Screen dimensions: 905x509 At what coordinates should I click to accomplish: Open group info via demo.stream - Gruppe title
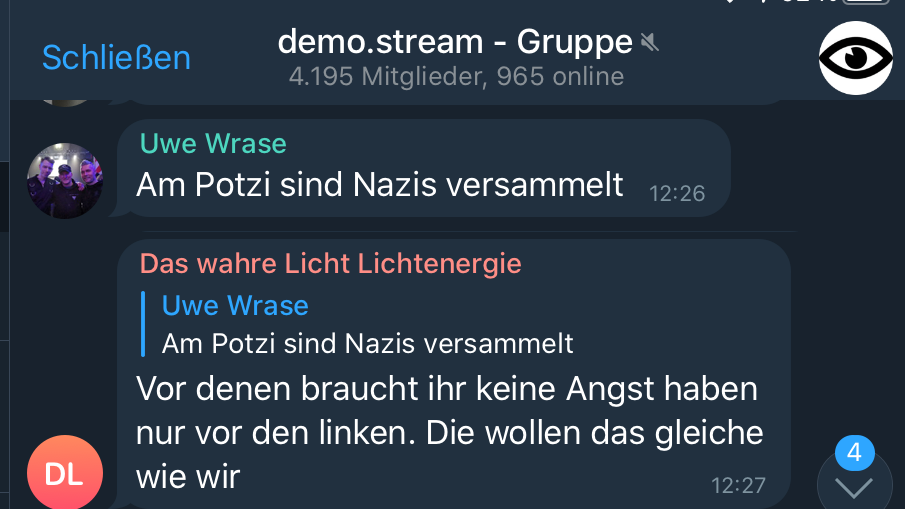455,42
